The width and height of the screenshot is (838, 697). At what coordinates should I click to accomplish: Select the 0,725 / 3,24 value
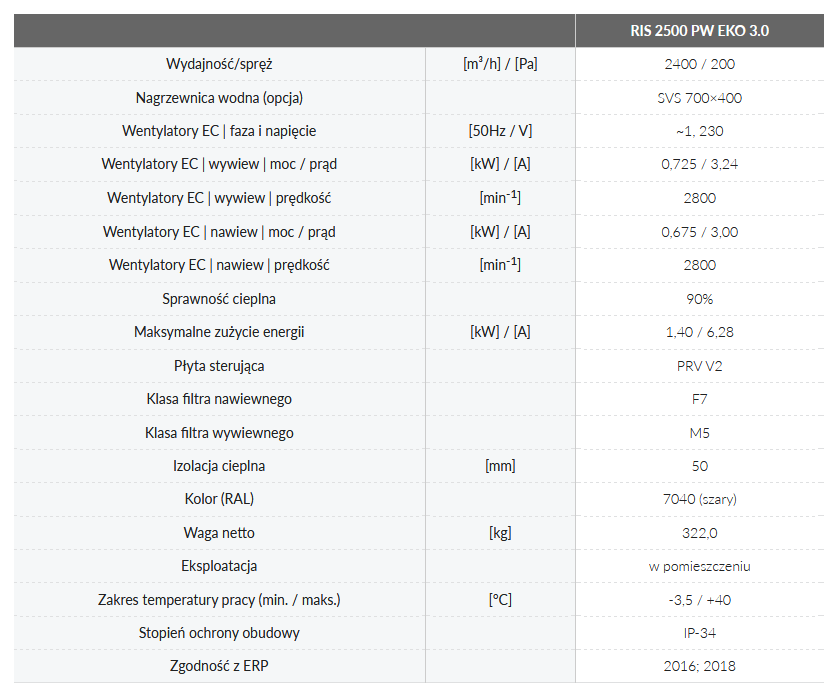pos(699,164)
